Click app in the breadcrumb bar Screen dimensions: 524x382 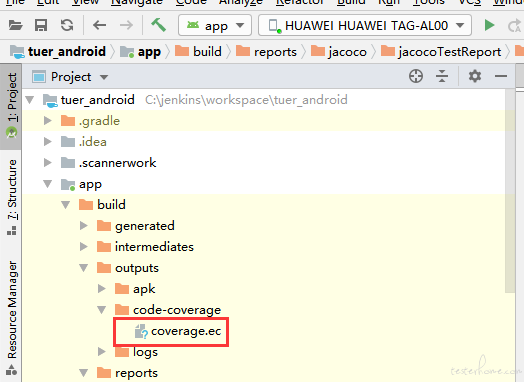(140, 52)
